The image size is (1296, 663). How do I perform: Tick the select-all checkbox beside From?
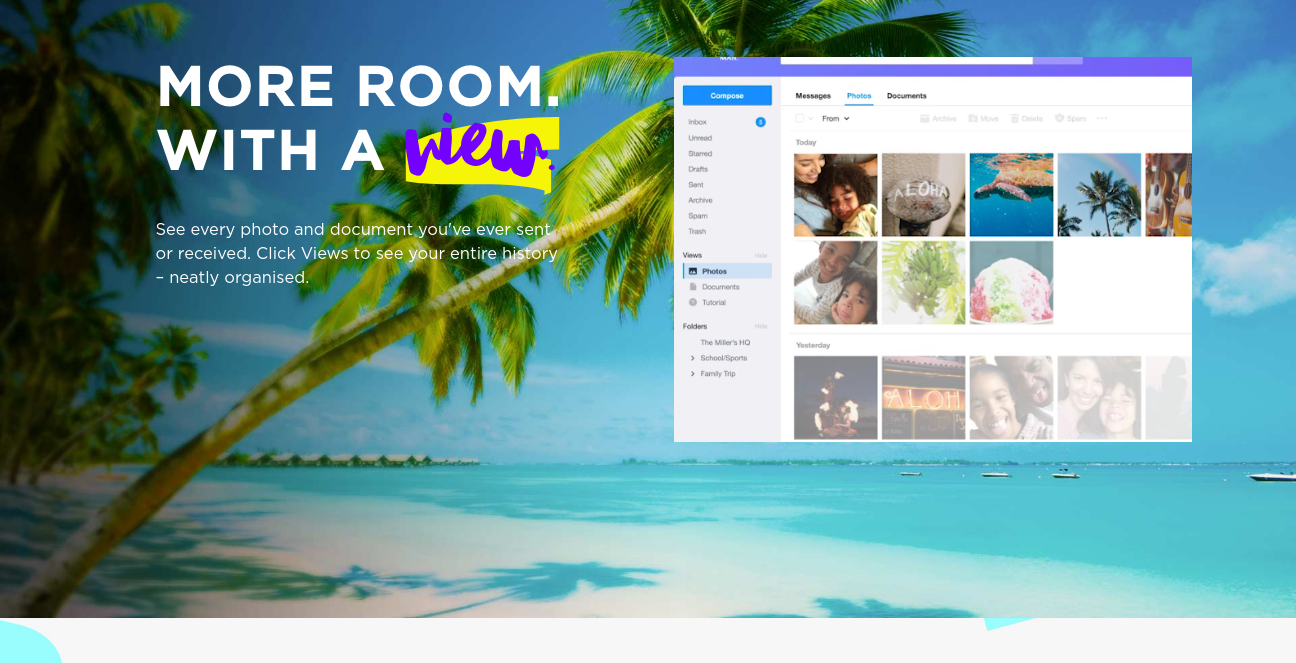pos(800,118)
